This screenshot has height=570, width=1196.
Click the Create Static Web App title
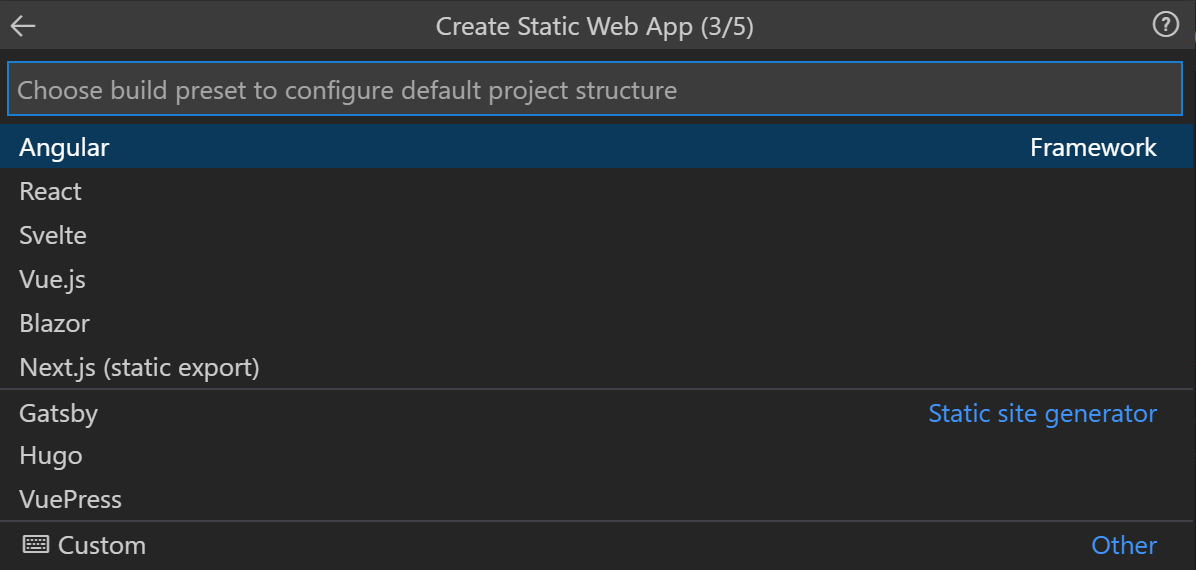[594, 27]
